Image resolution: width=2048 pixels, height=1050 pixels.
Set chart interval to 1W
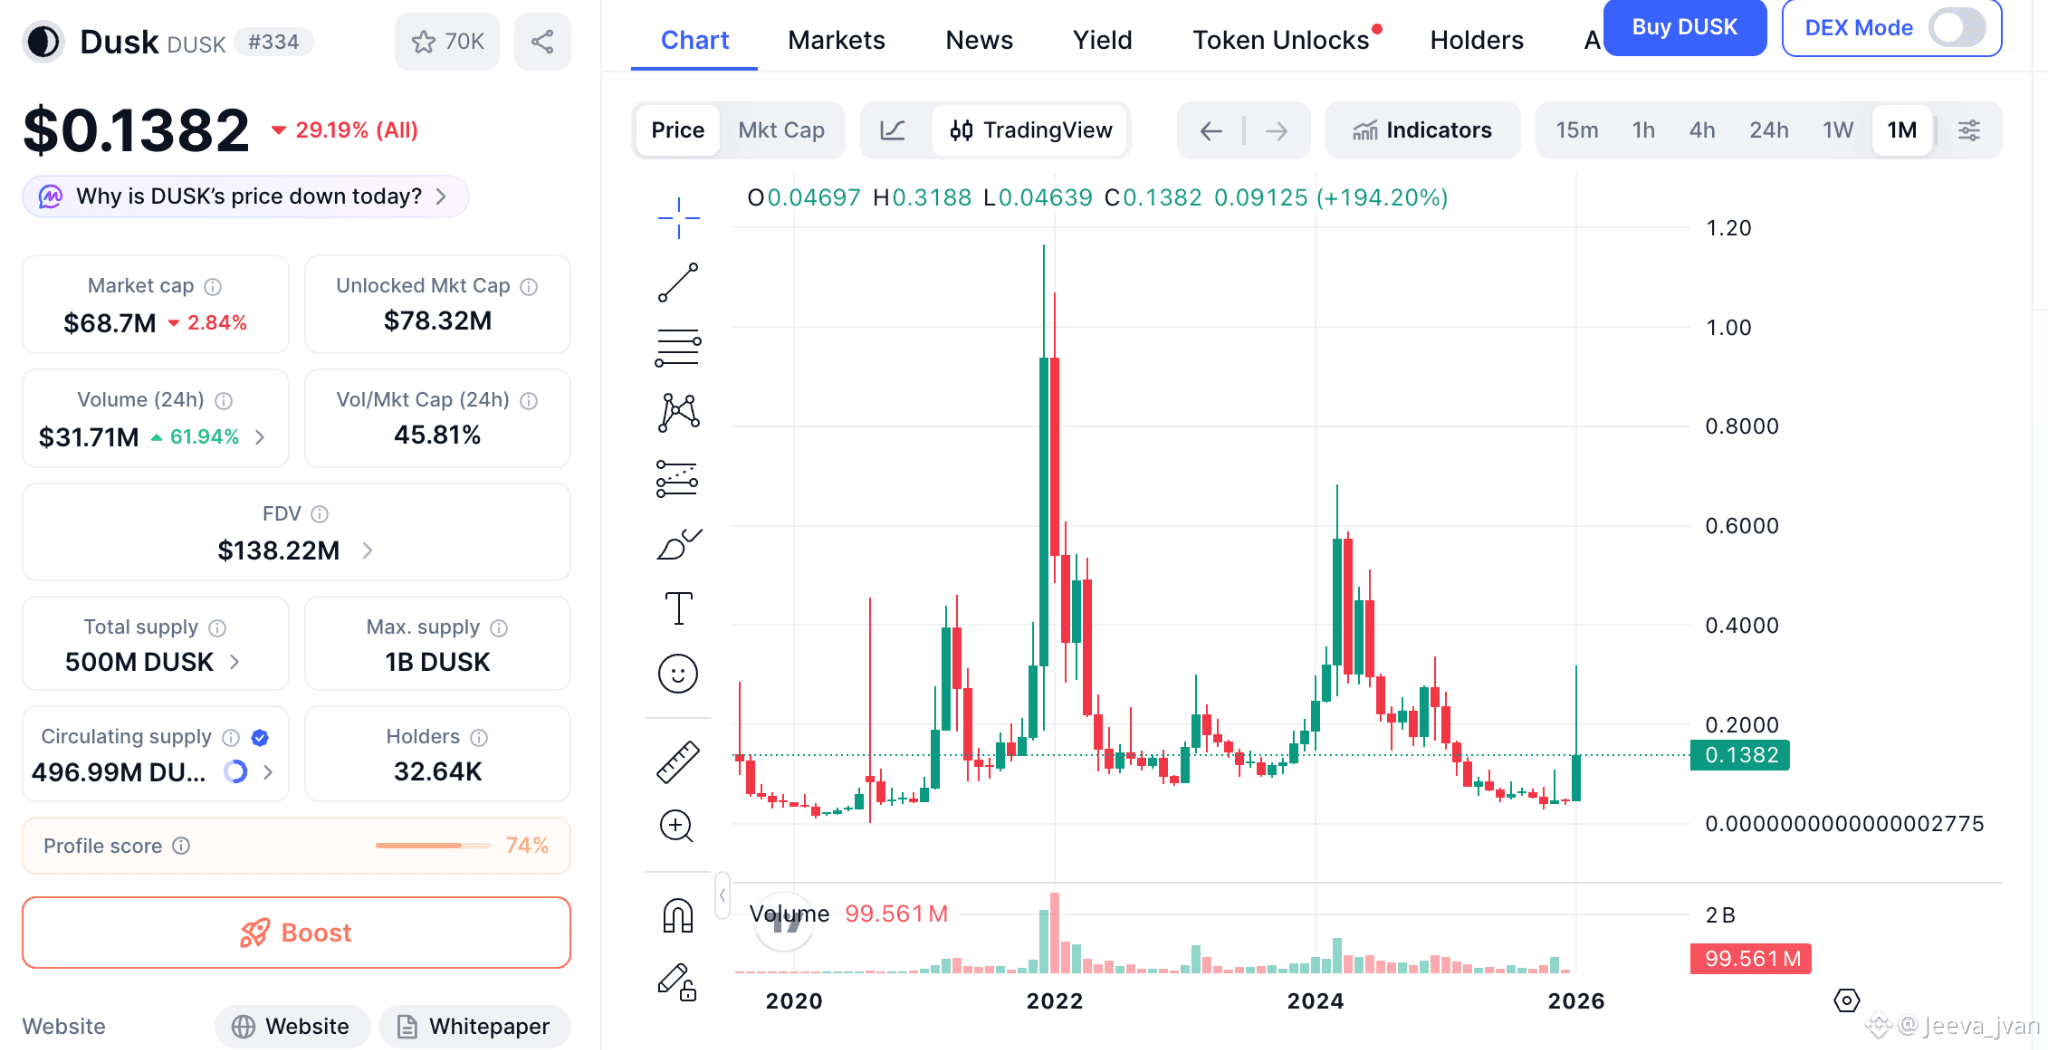[1838, 130]
